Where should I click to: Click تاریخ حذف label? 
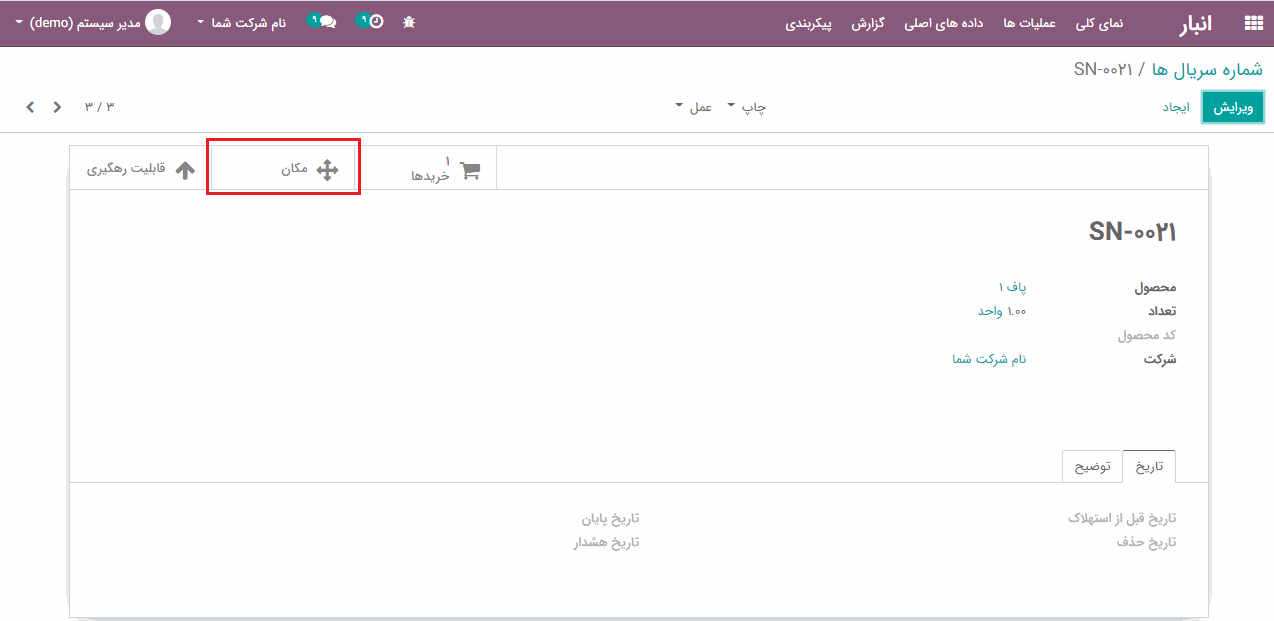(1147, 542)
